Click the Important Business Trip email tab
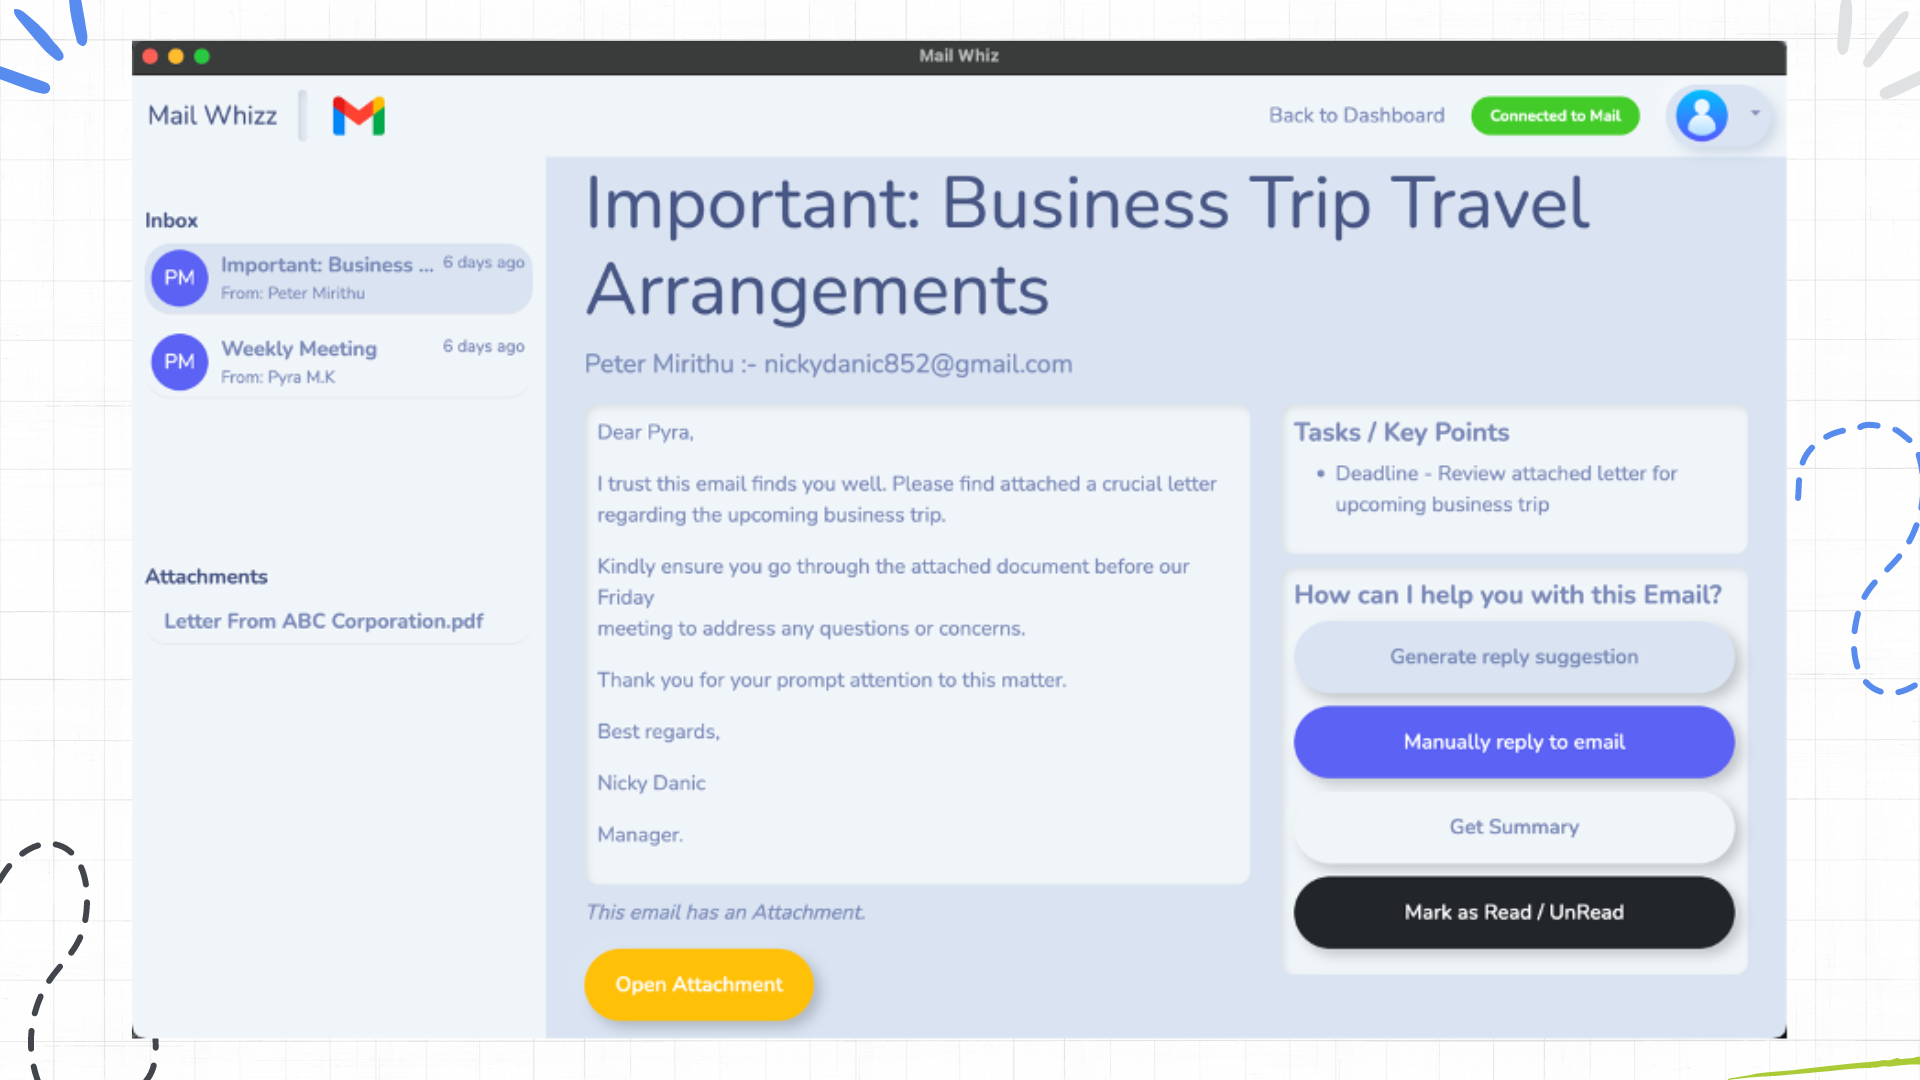The width and height of the screenshot is (1920, 1080). pyautogui.click(x=338, y=277)
